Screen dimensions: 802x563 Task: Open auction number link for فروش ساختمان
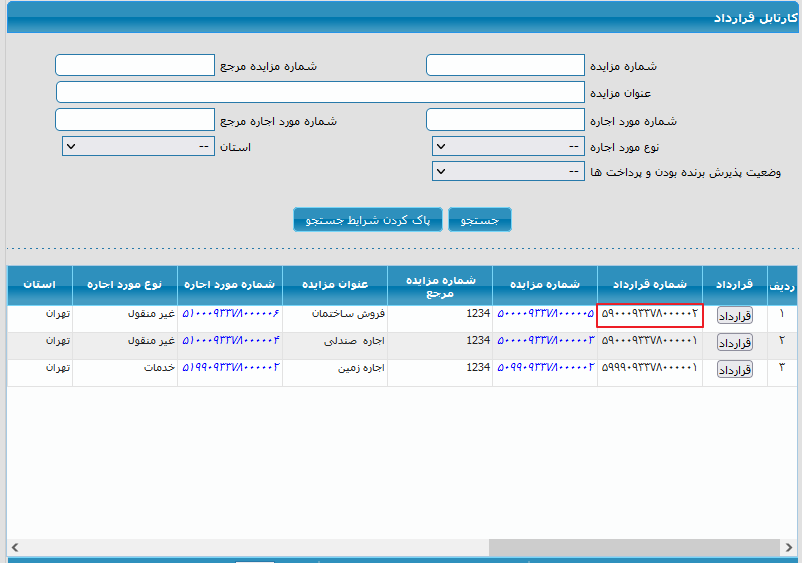tap(545, 313)
